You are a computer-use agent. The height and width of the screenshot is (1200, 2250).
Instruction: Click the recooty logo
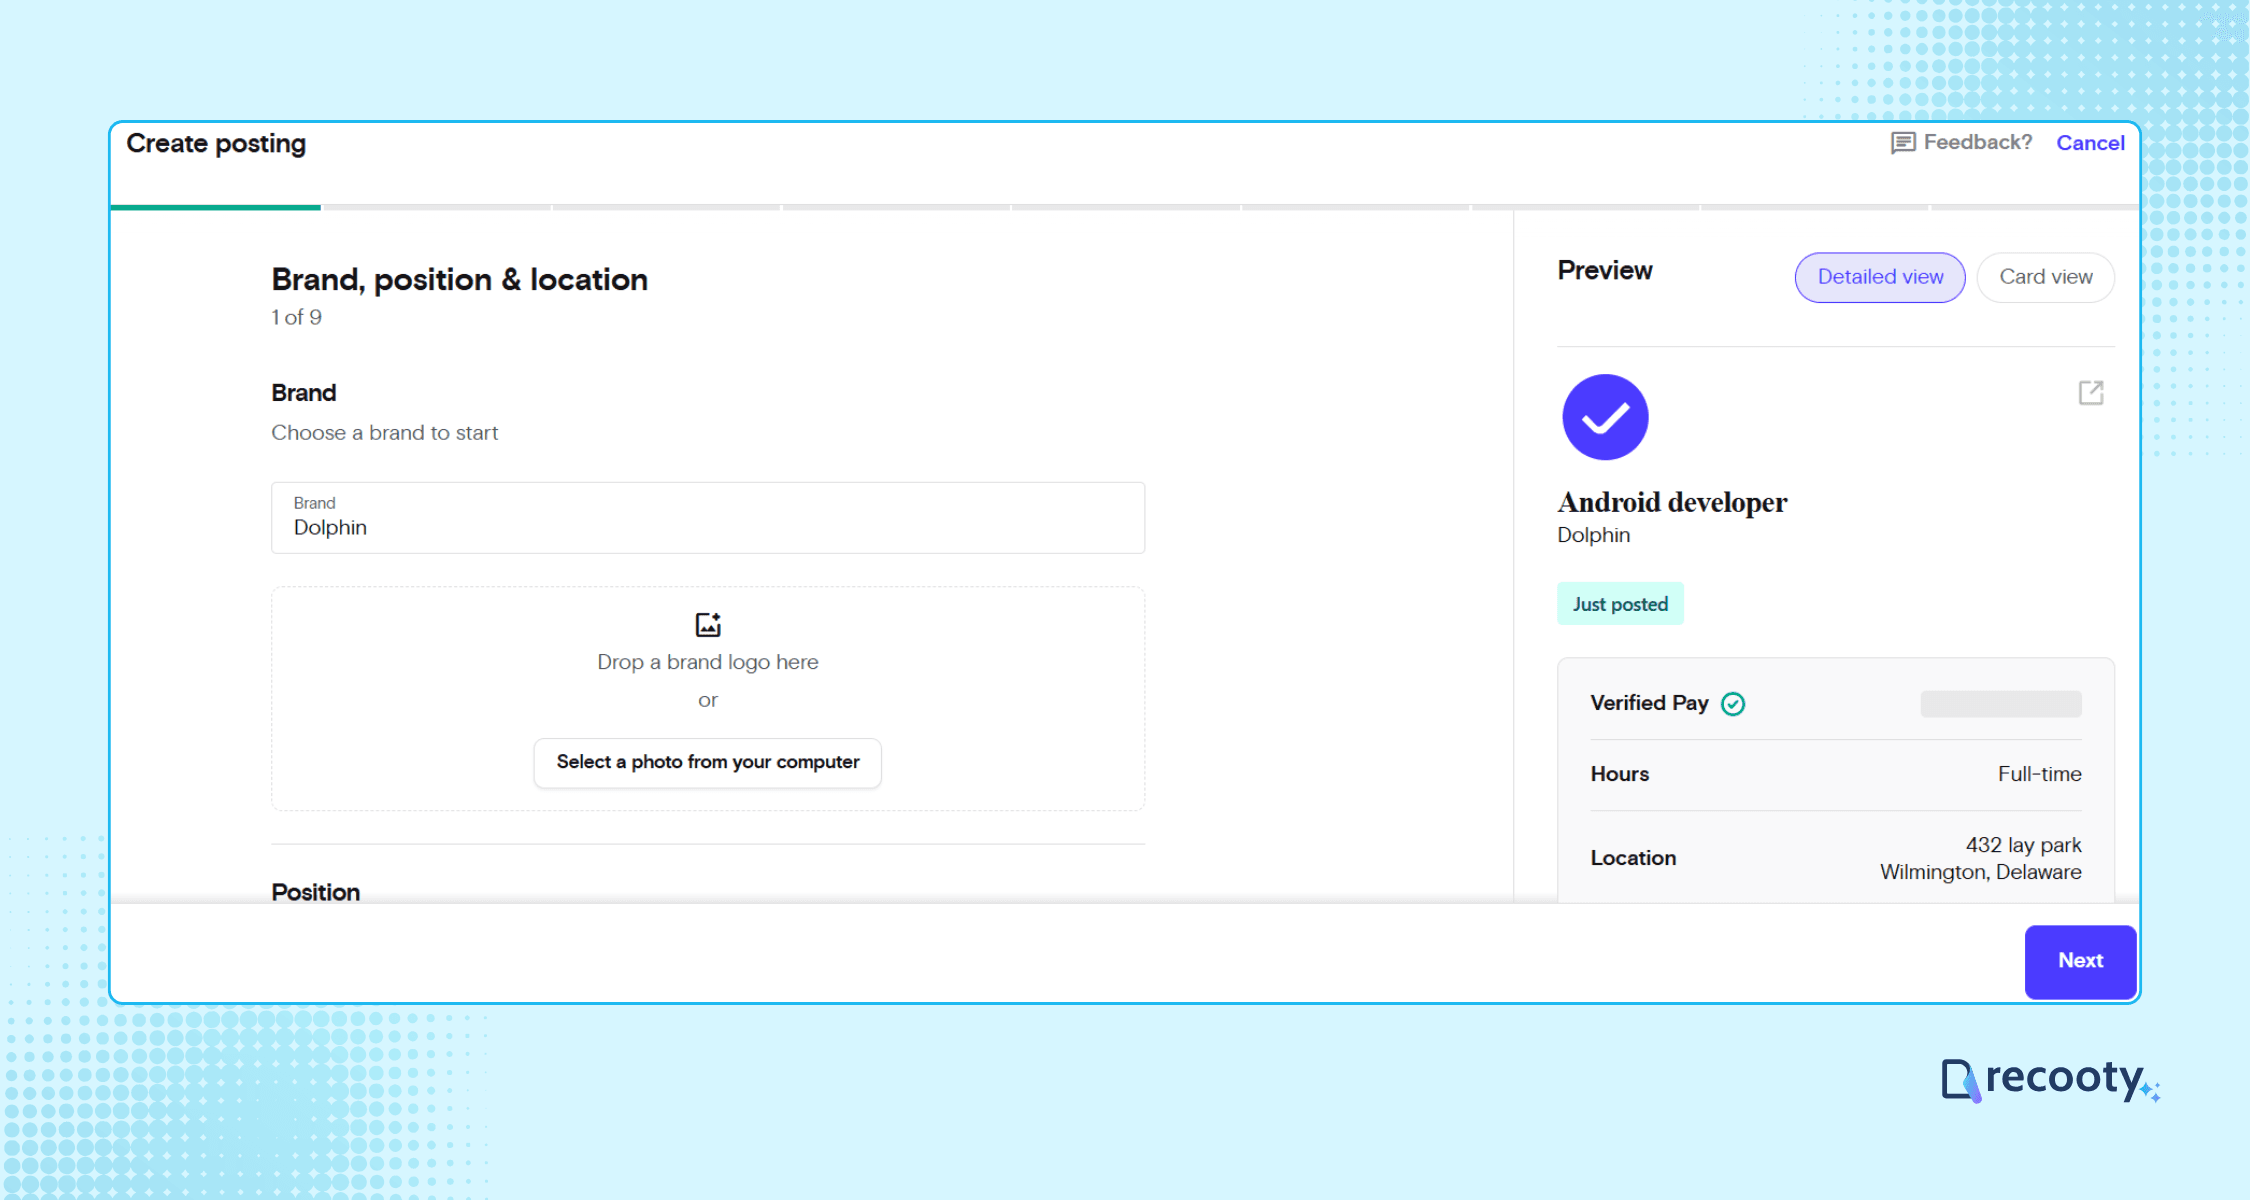[2050, 1080]
